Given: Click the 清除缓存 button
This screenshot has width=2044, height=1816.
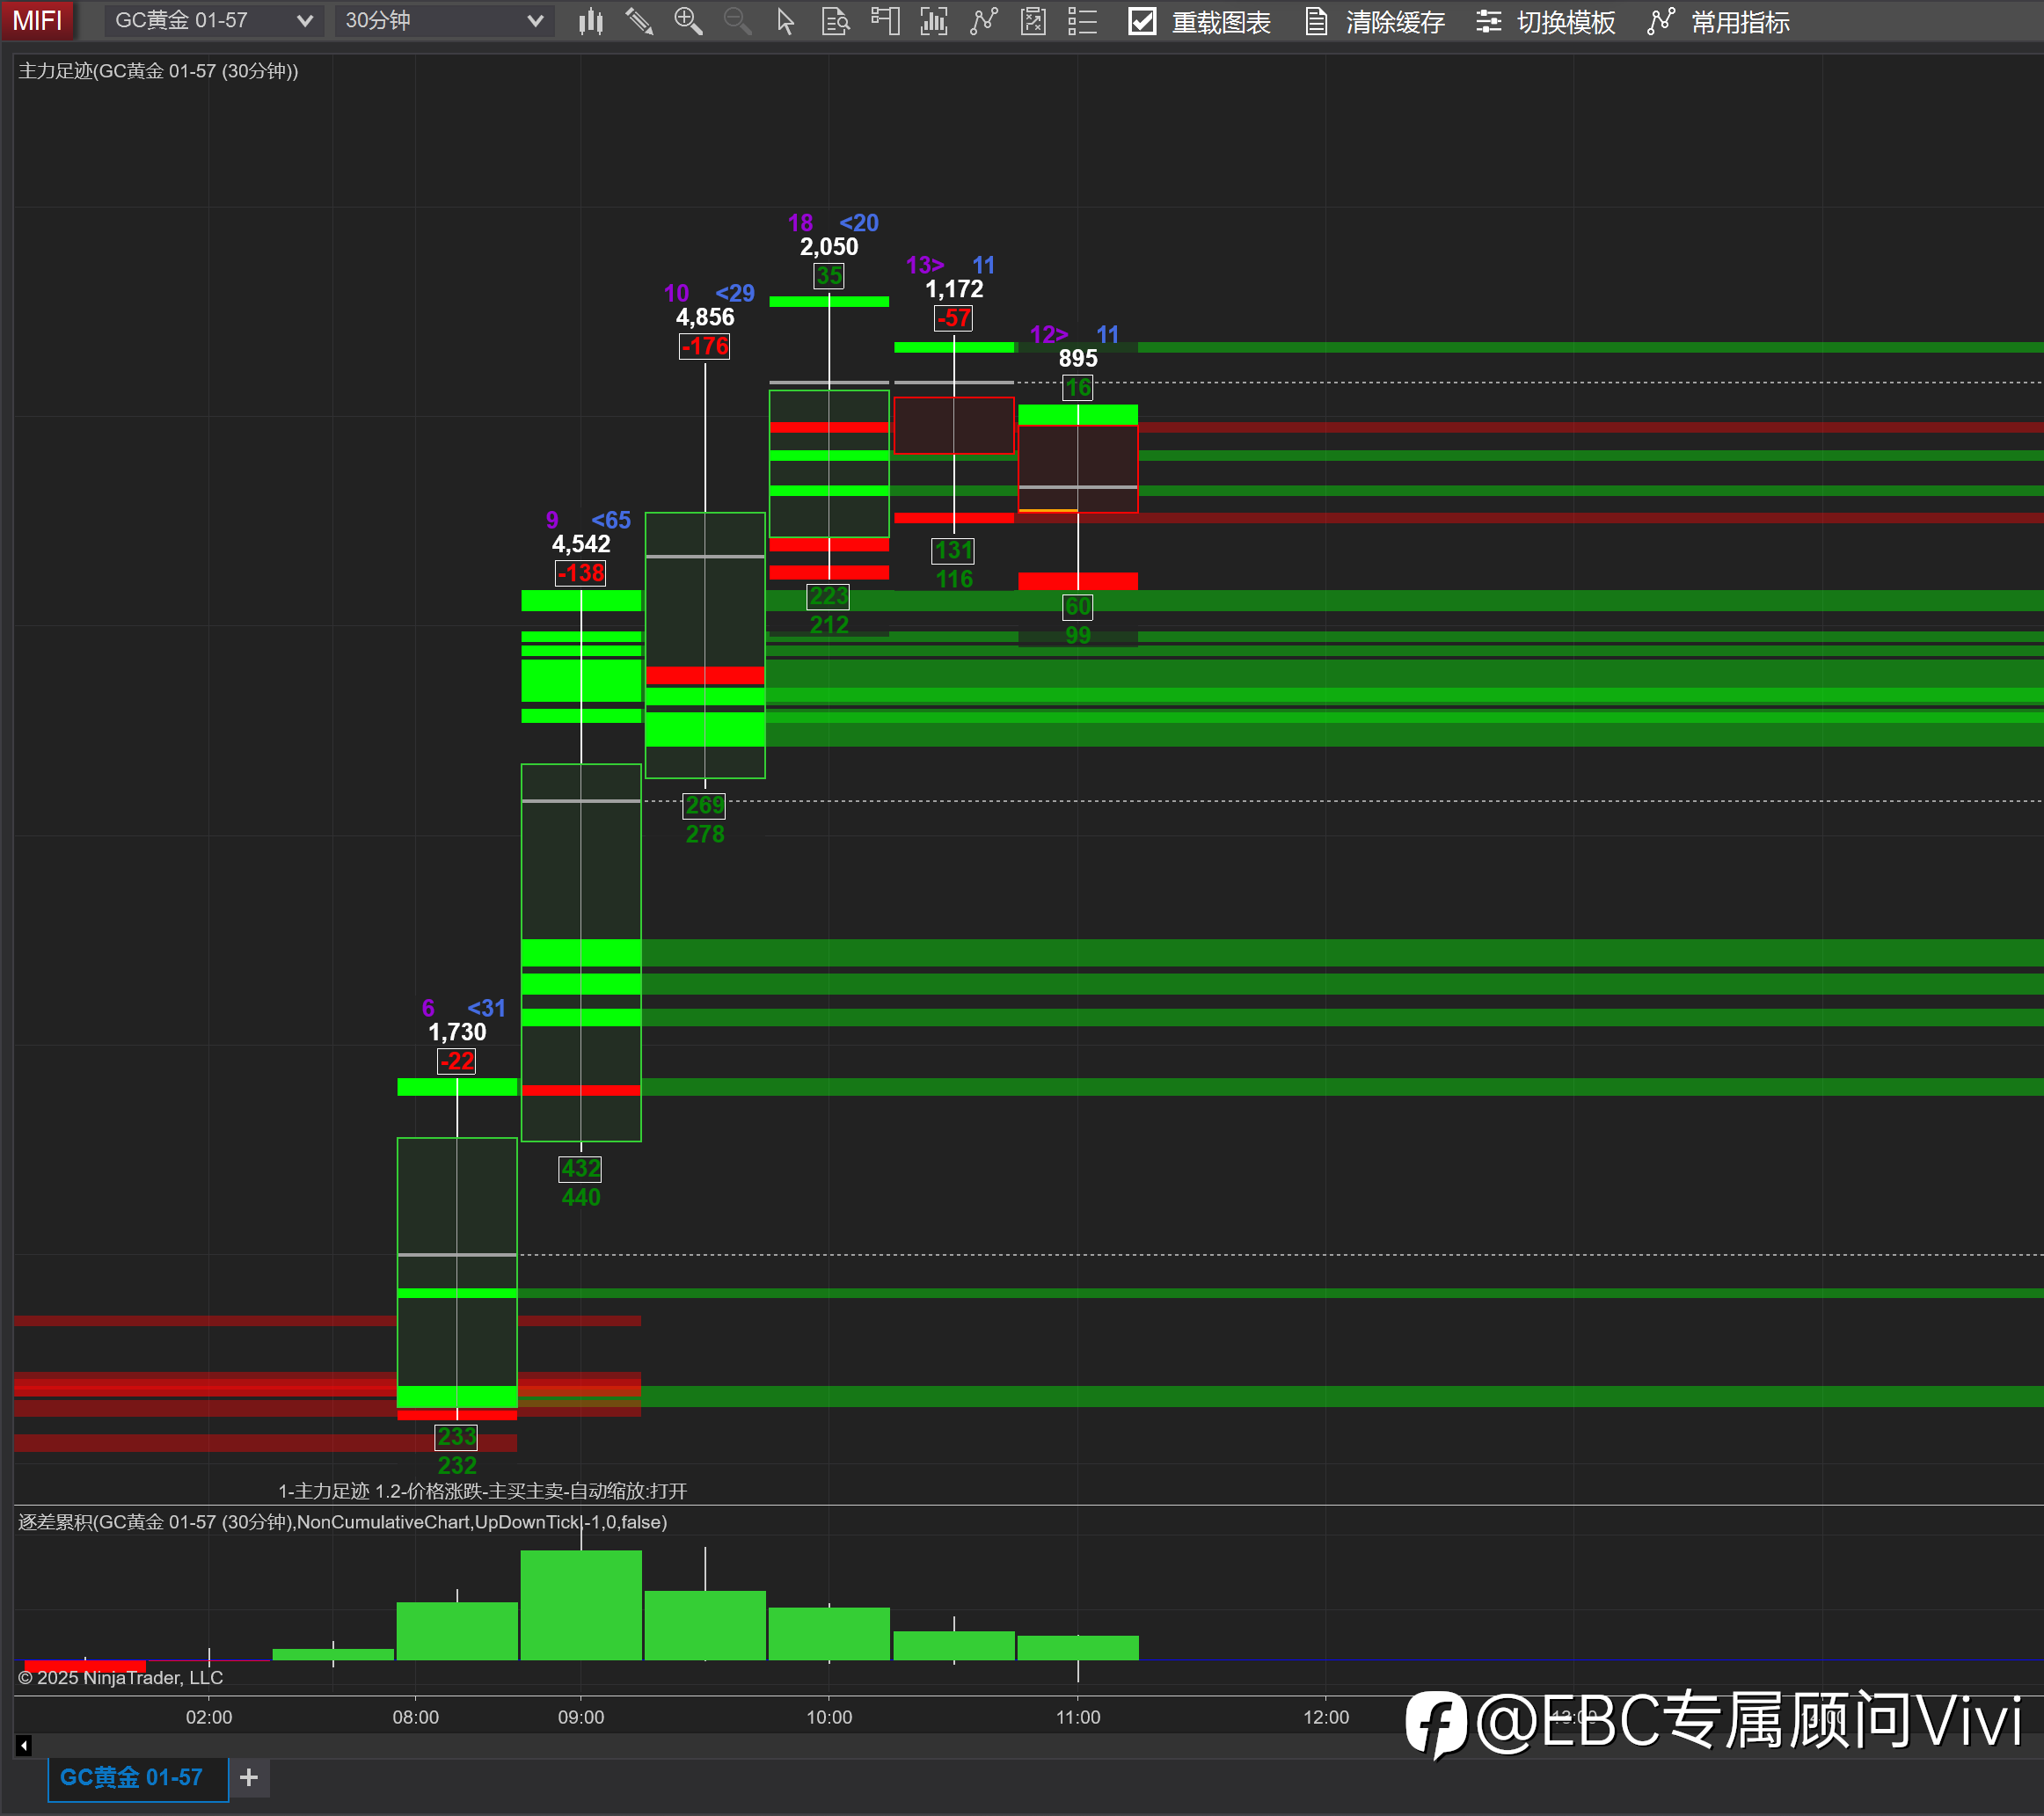Looking at the screenshot, I should click(1375, 21).
